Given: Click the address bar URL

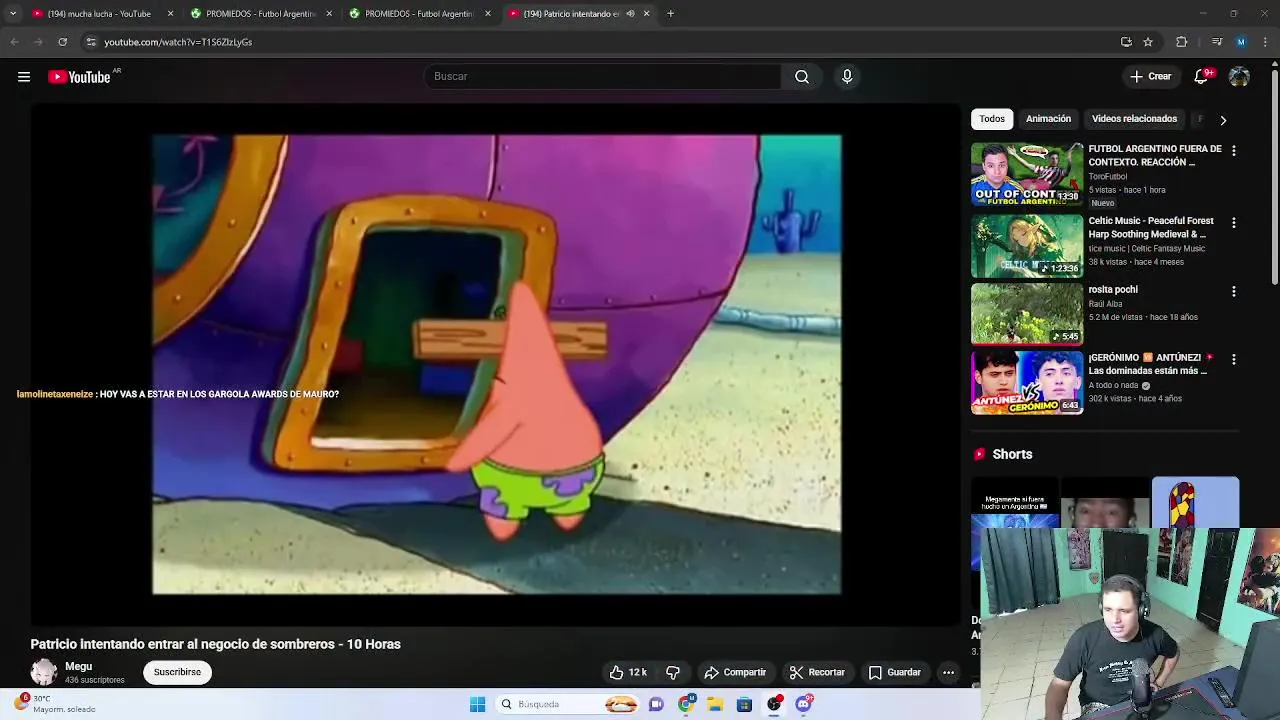Looking at the screenshot, I should tap(178, 42).
